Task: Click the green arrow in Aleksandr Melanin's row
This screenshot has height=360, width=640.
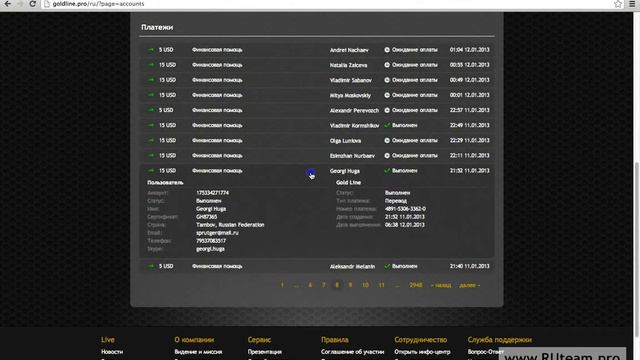Action: (151, 266)
